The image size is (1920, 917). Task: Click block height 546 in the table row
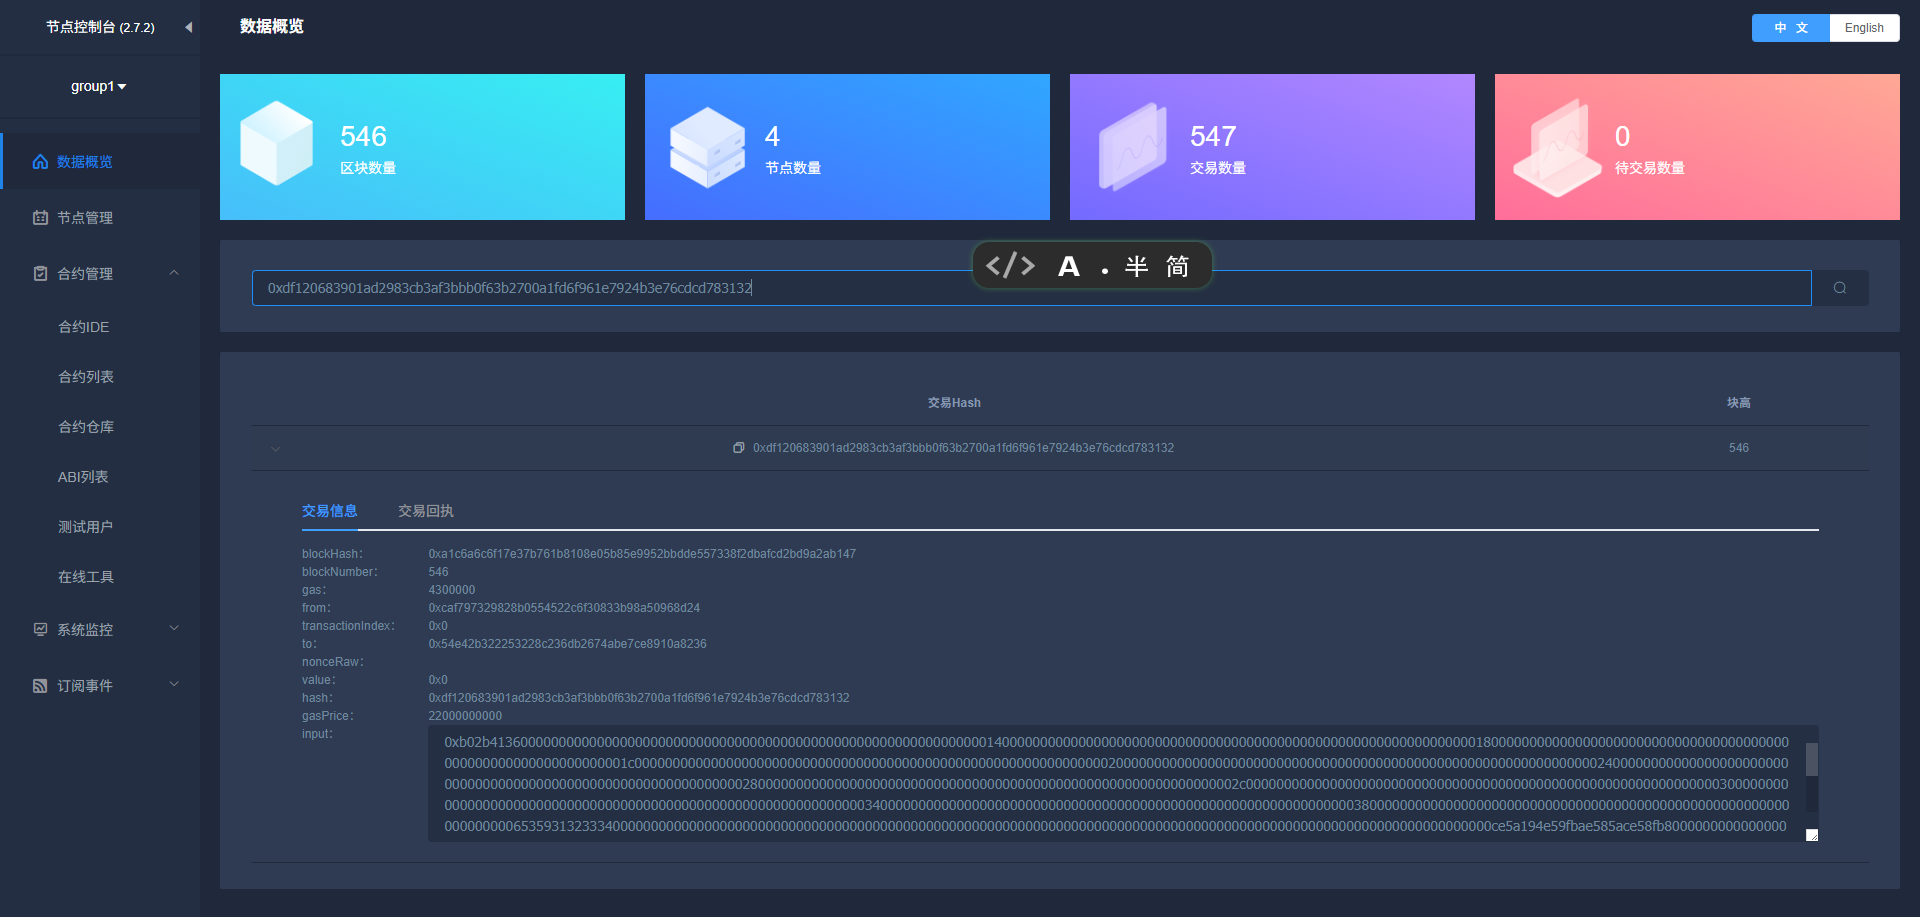(x=1739, y=448)
